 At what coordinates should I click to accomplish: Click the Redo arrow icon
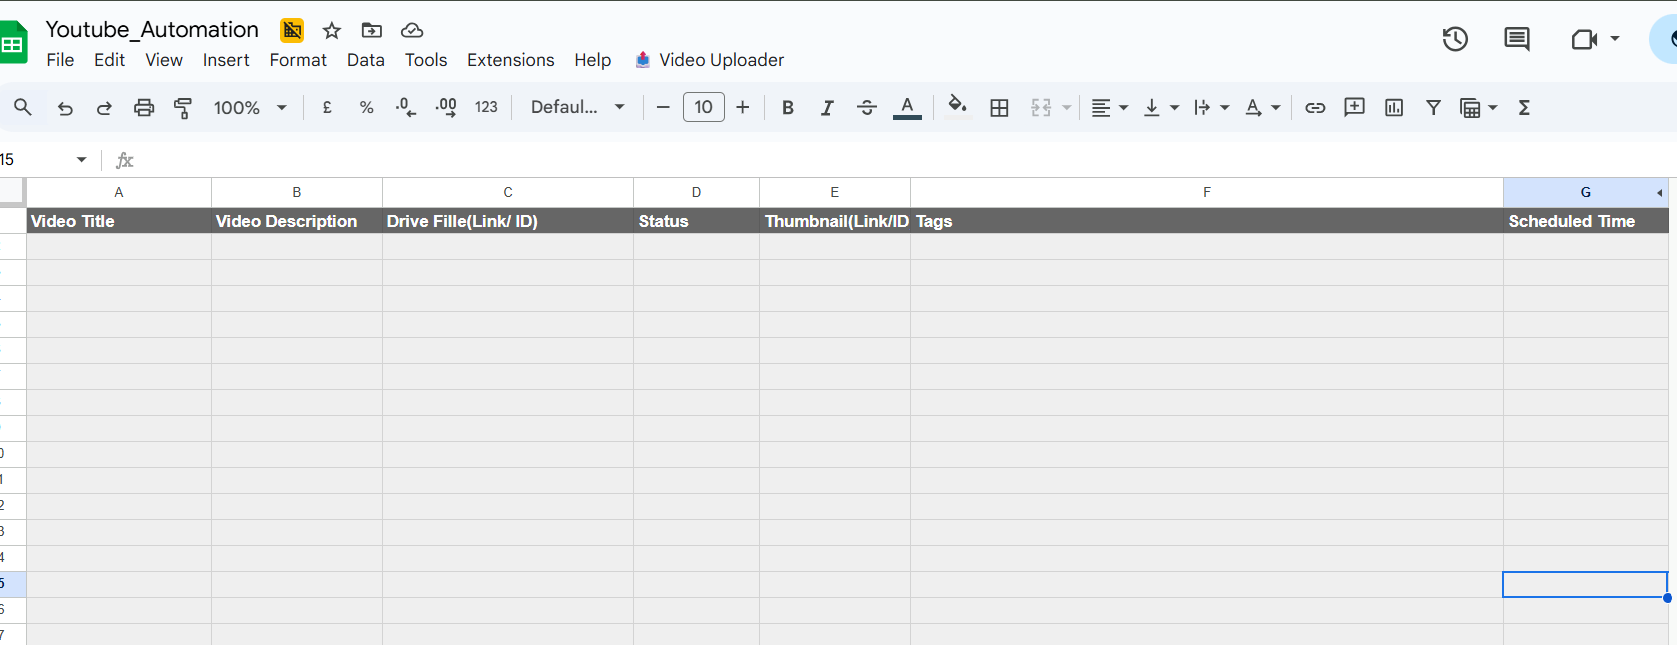pyautogui.click(x=104, y=108)
